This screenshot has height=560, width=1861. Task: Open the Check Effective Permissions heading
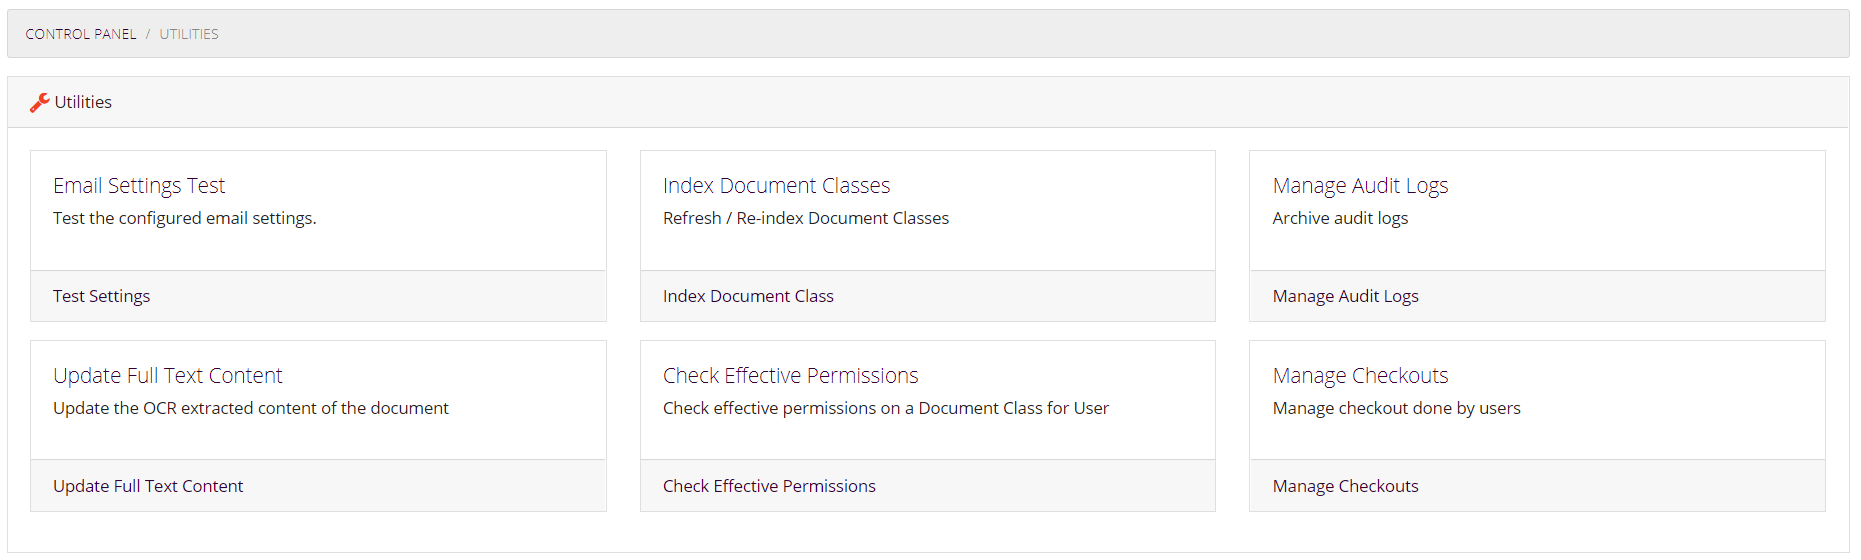coord(790,376)
